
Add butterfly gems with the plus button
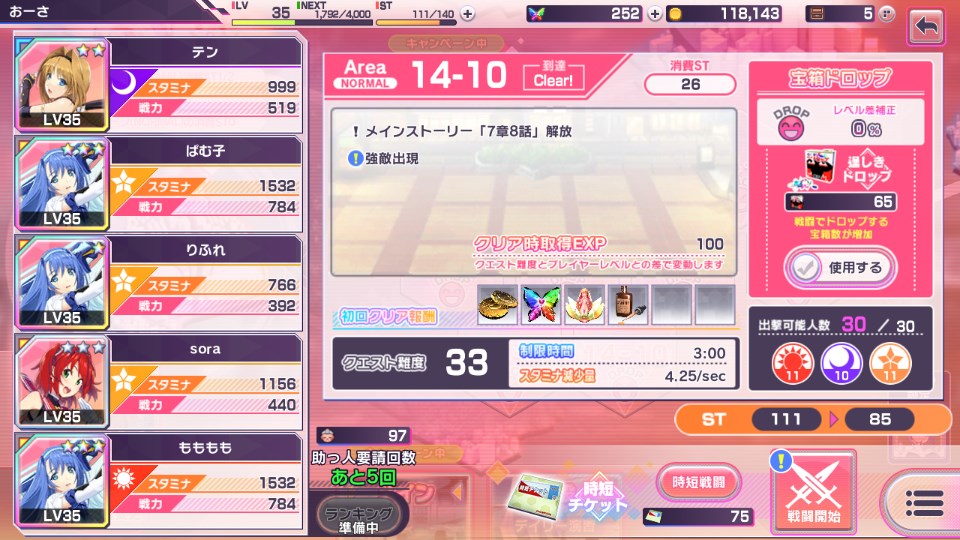[x=654, y=13]
